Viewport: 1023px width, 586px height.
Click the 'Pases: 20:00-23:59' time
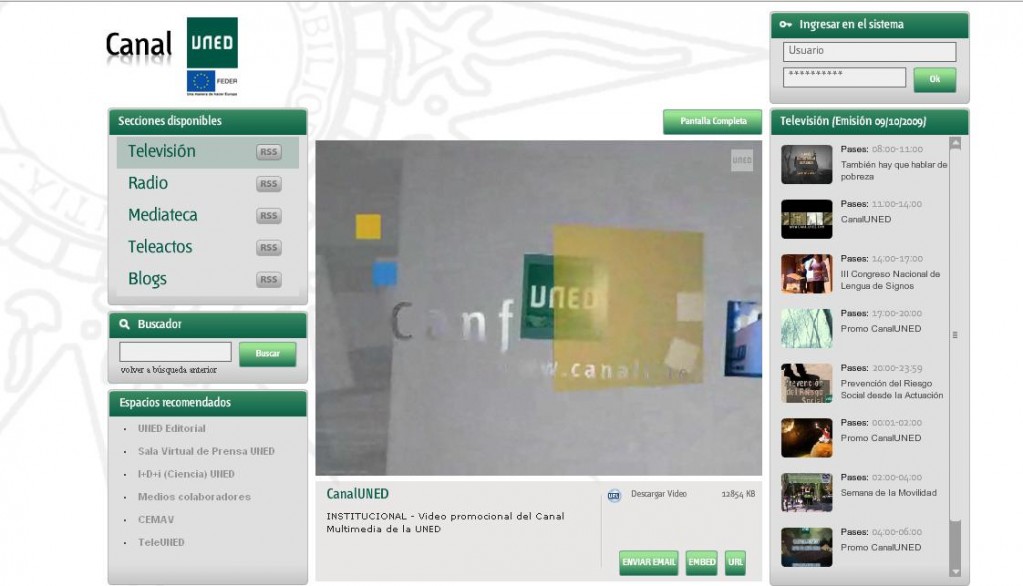click(x=882, y=369)
